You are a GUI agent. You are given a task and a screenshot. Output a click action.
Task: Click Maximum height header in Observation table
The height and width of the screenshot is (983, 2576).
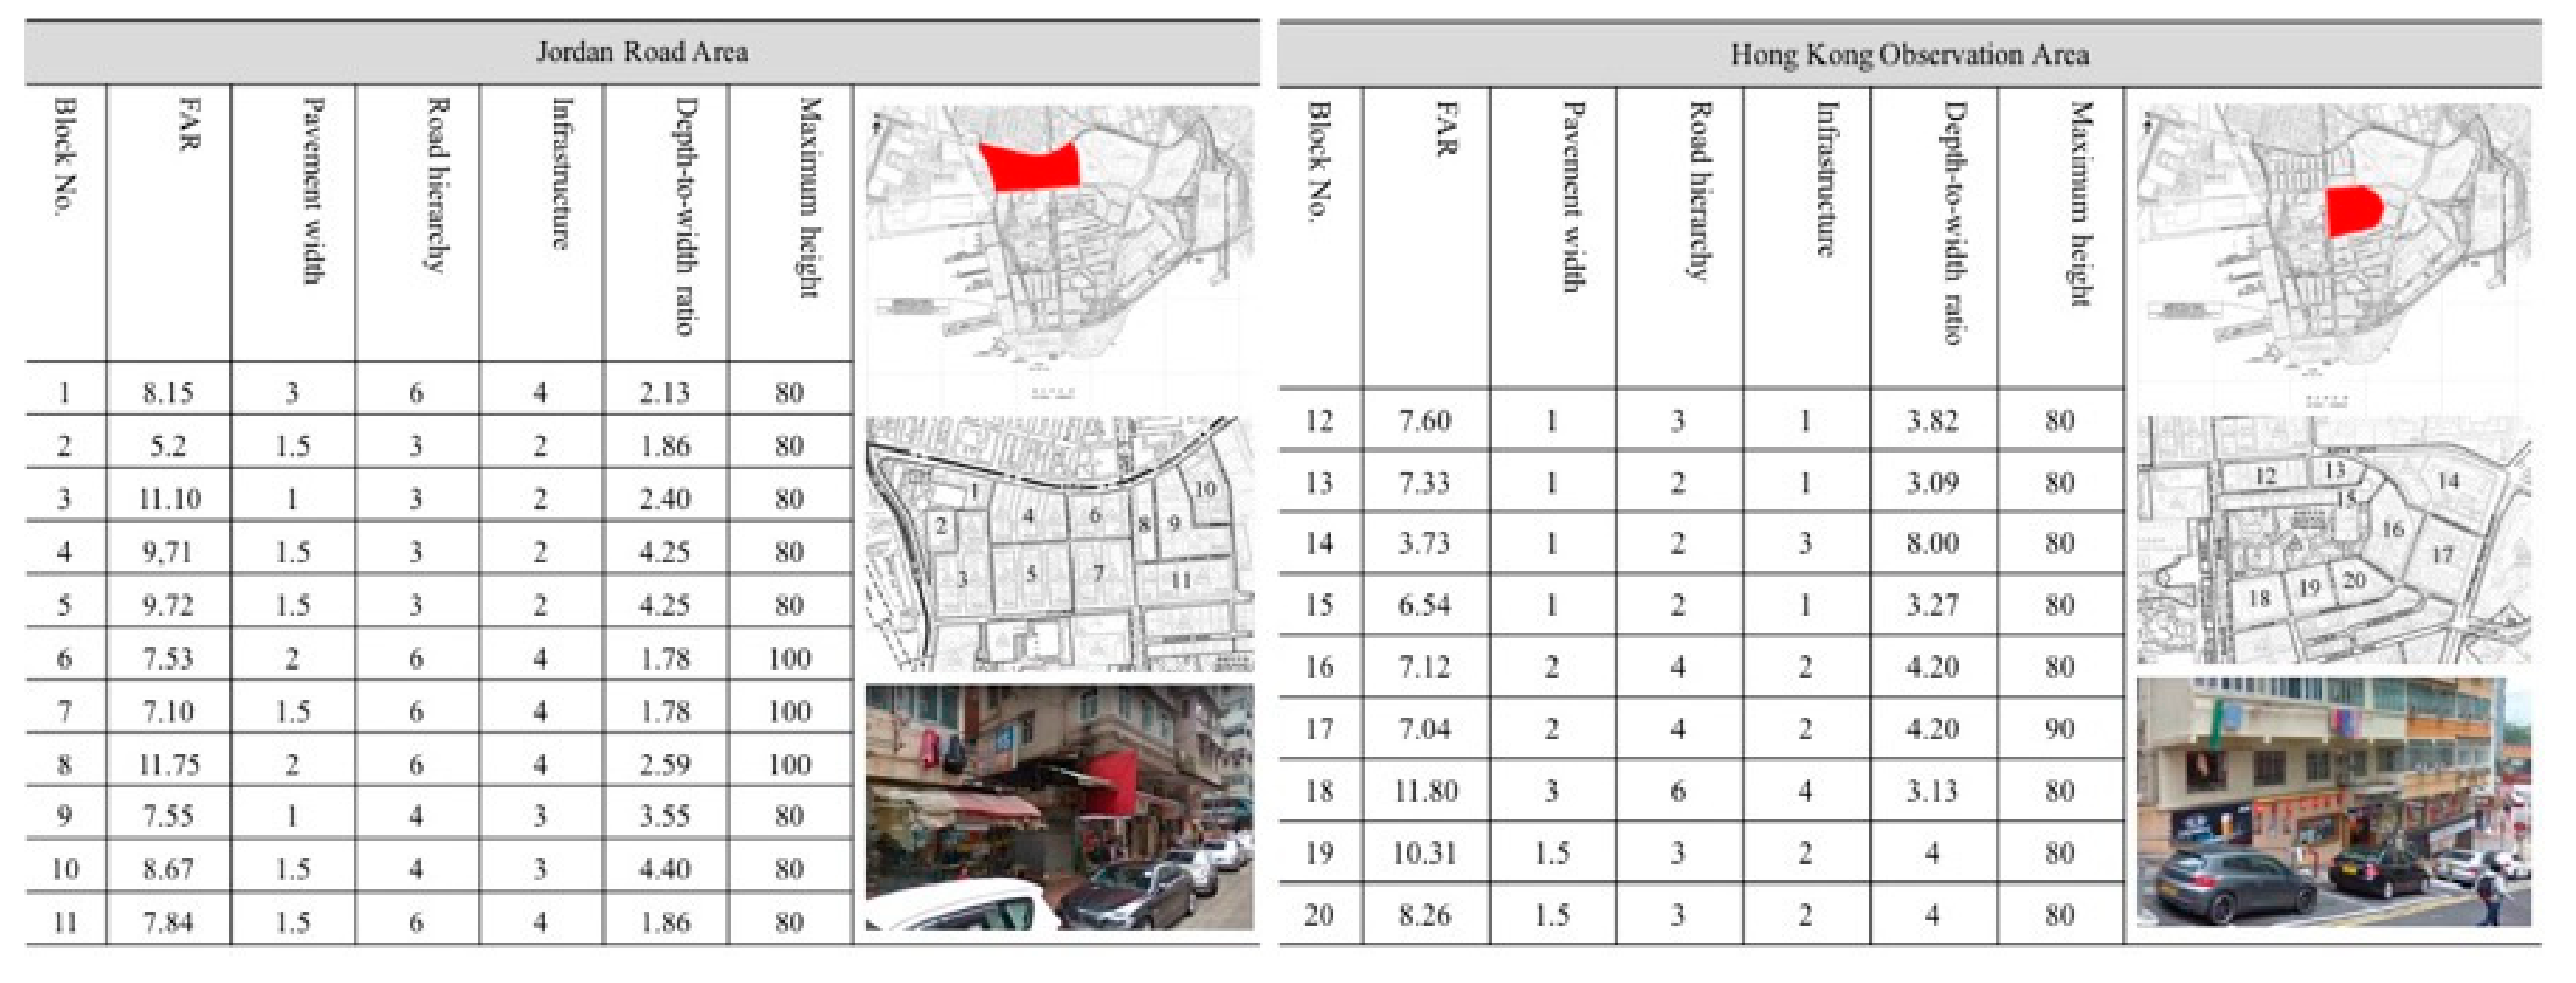coord(2082,203)
